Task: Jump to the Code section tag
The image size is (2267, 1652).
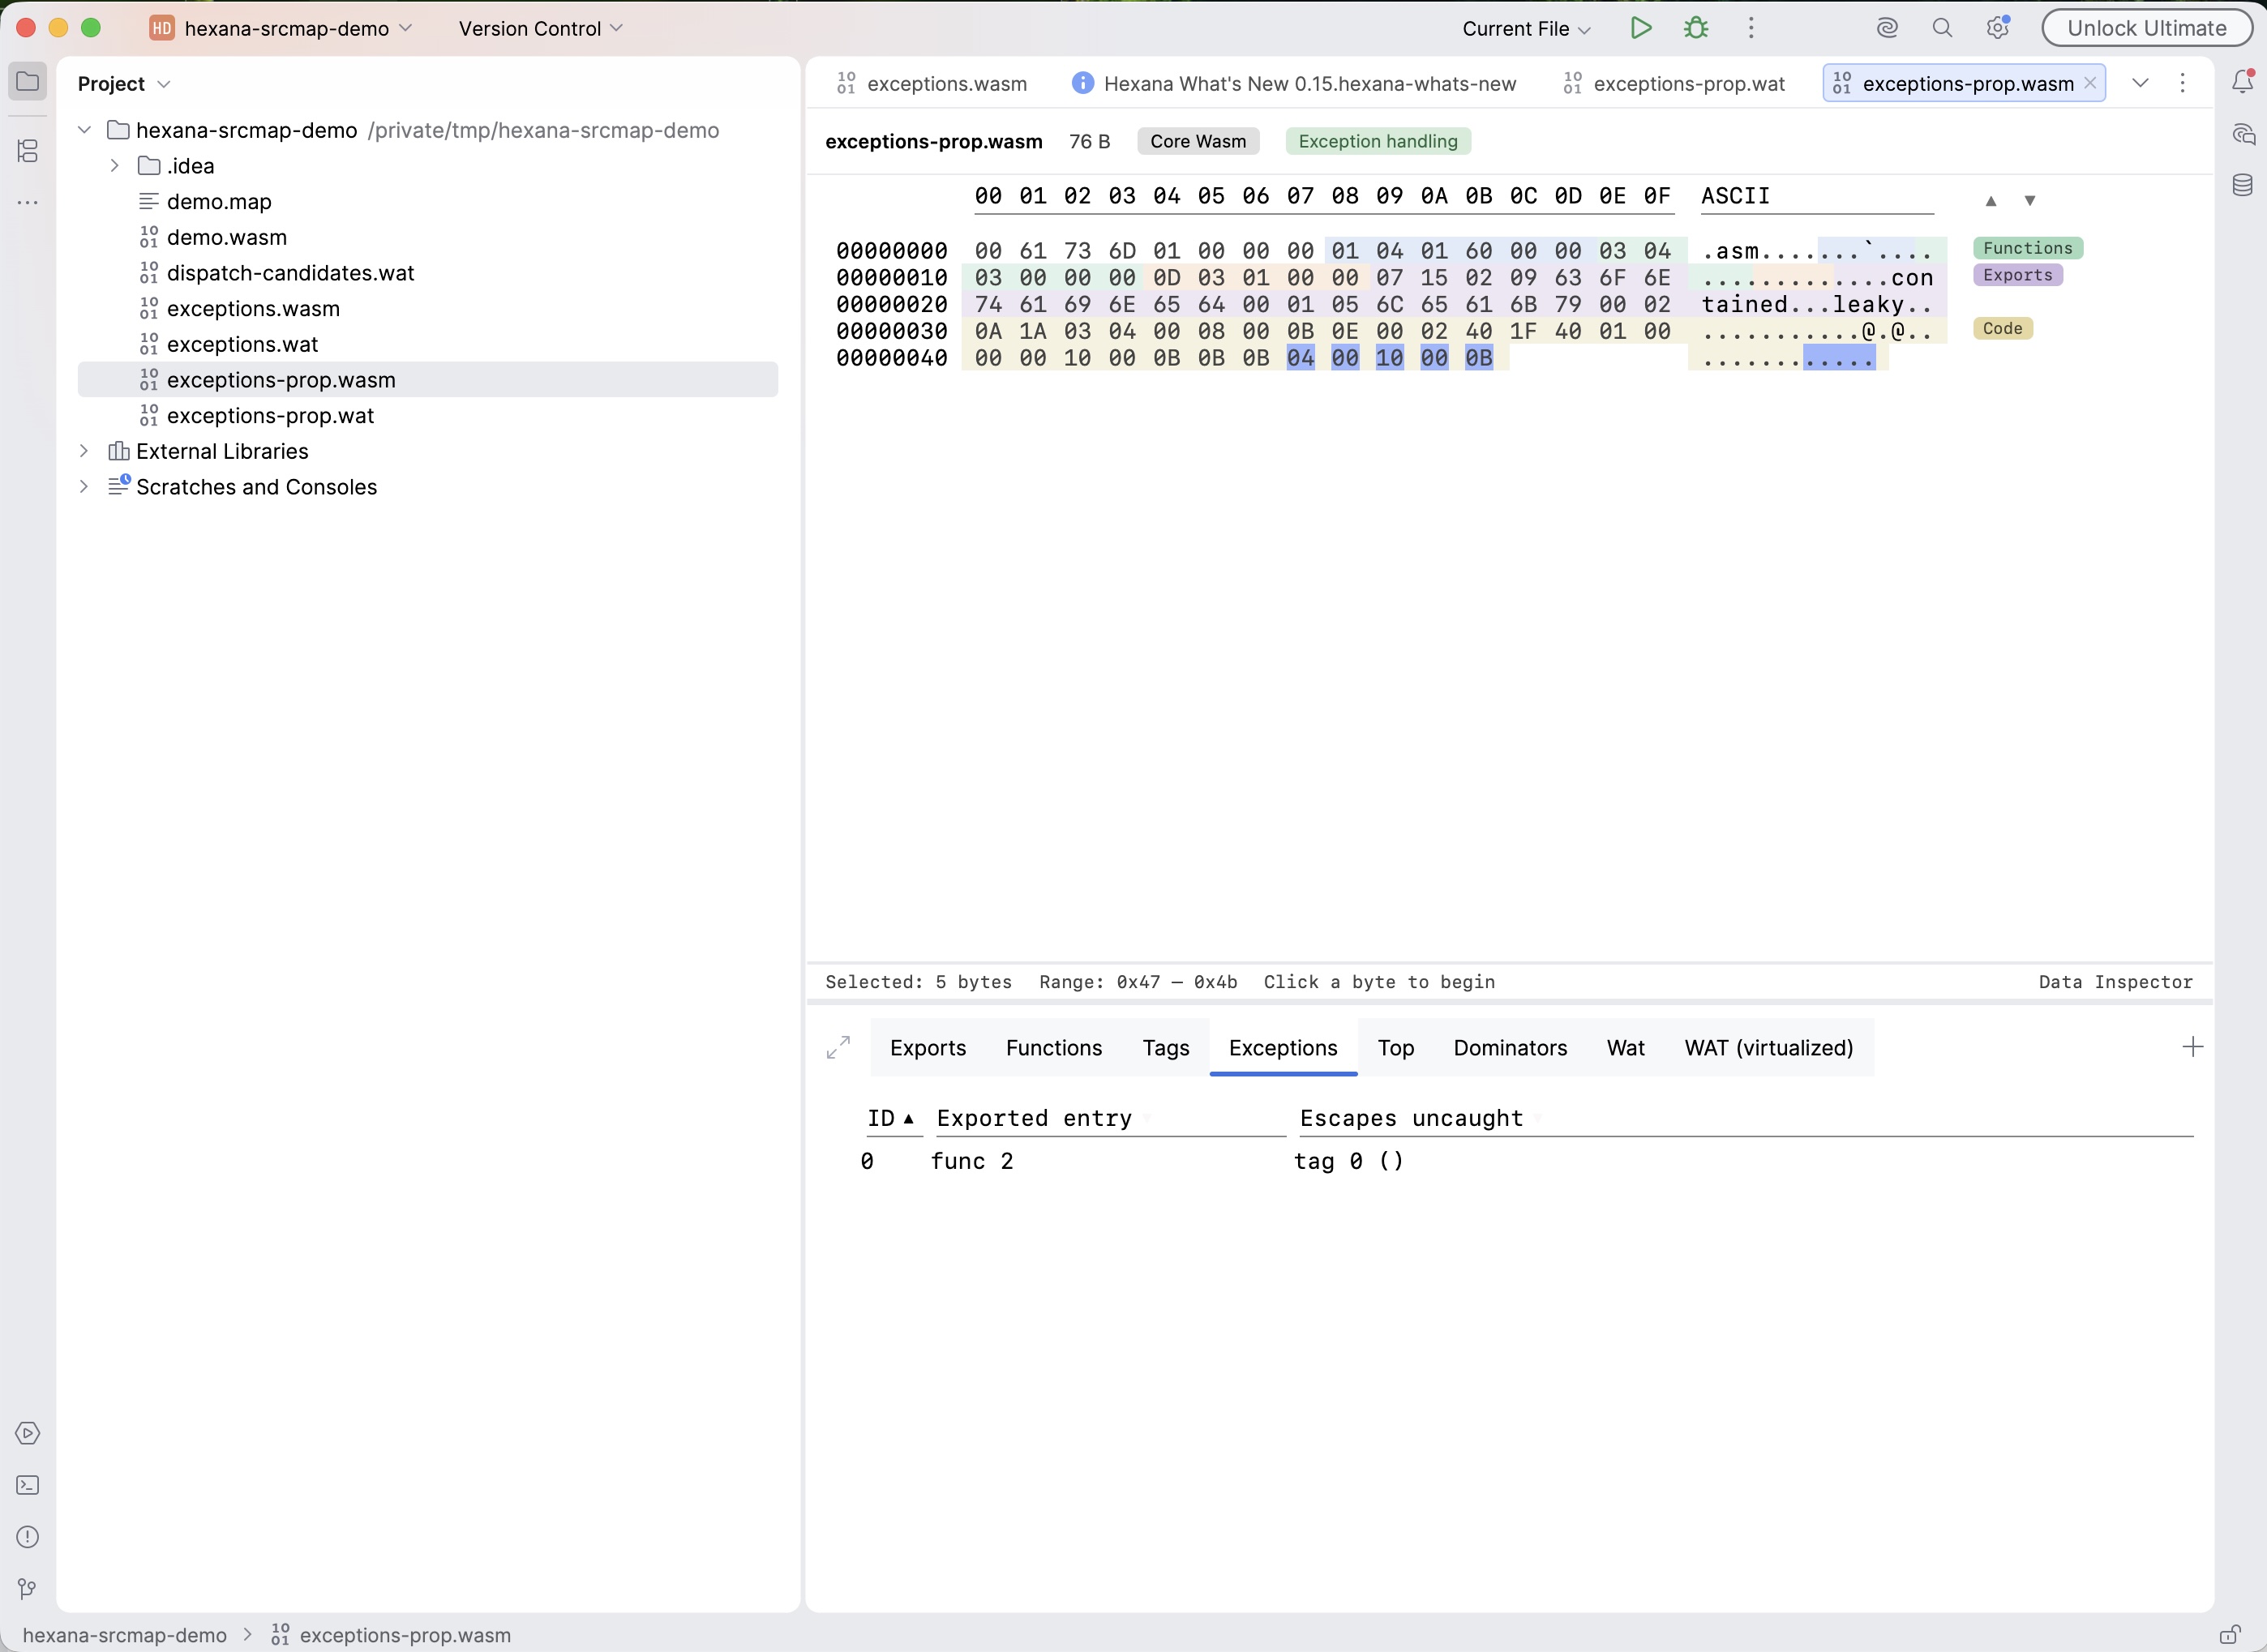Action: coord(2003,328)
